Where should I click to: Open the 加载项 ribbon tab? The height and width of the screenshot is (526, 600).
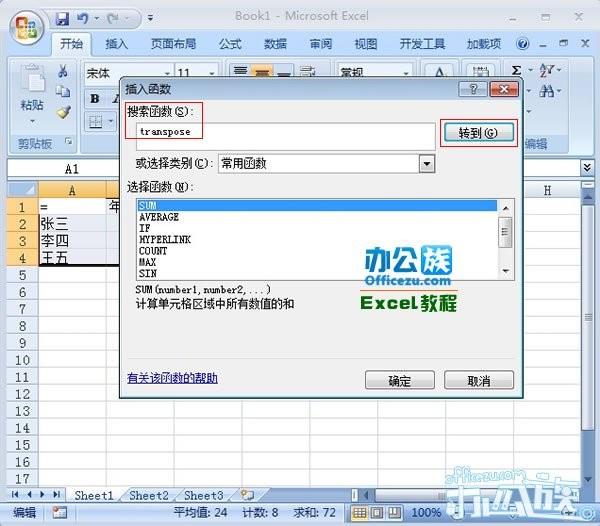(484, 44)
